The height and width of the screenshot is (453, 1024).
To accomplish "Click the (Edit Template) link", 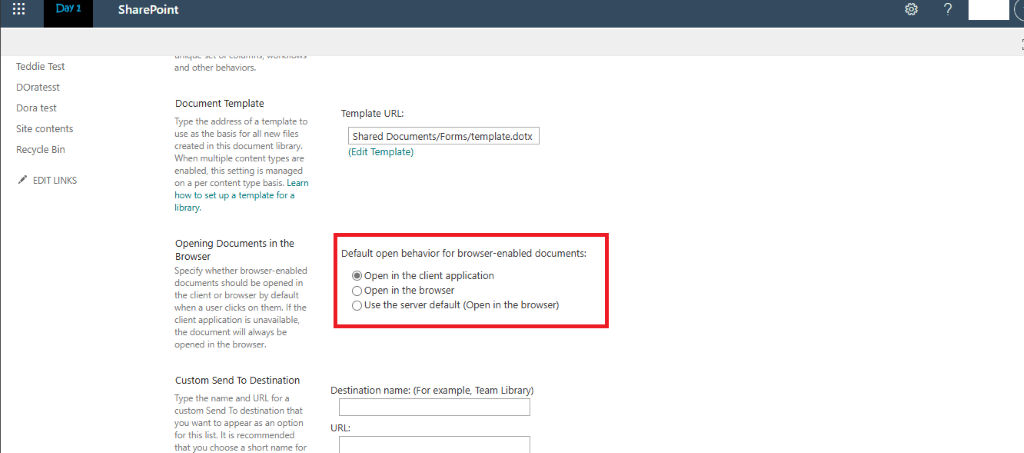I will click(381, 152).
